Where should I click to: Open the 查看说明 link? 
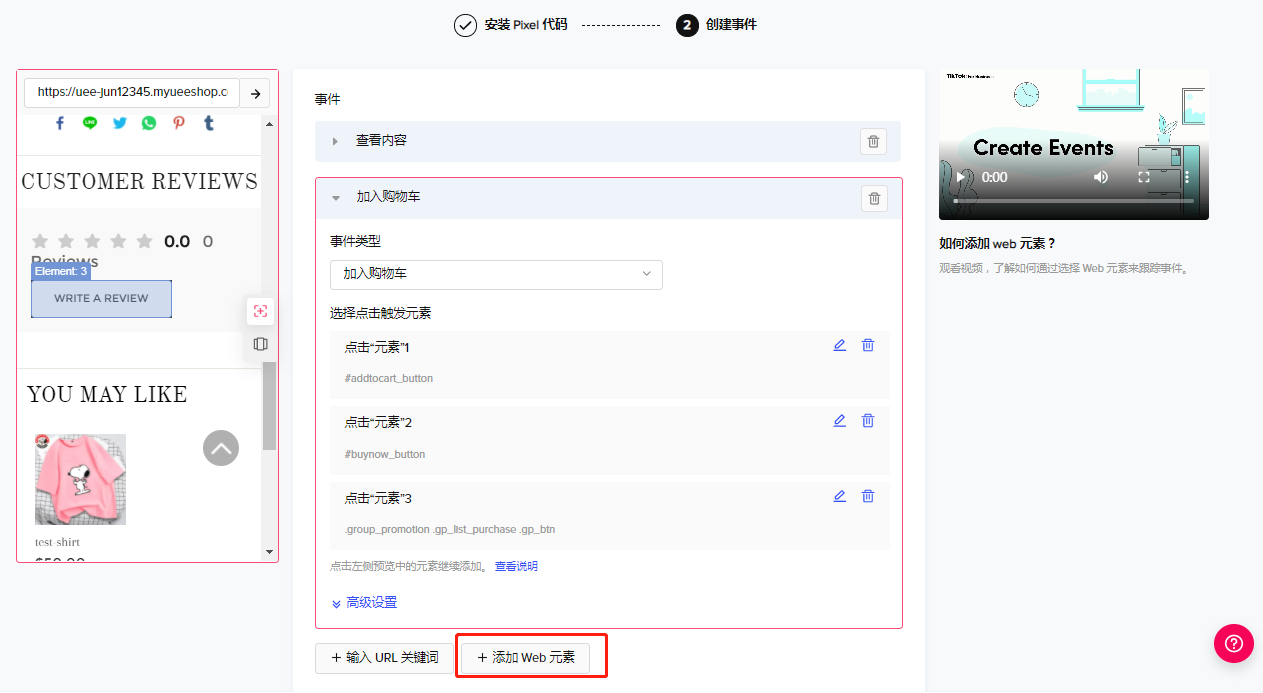516,566
